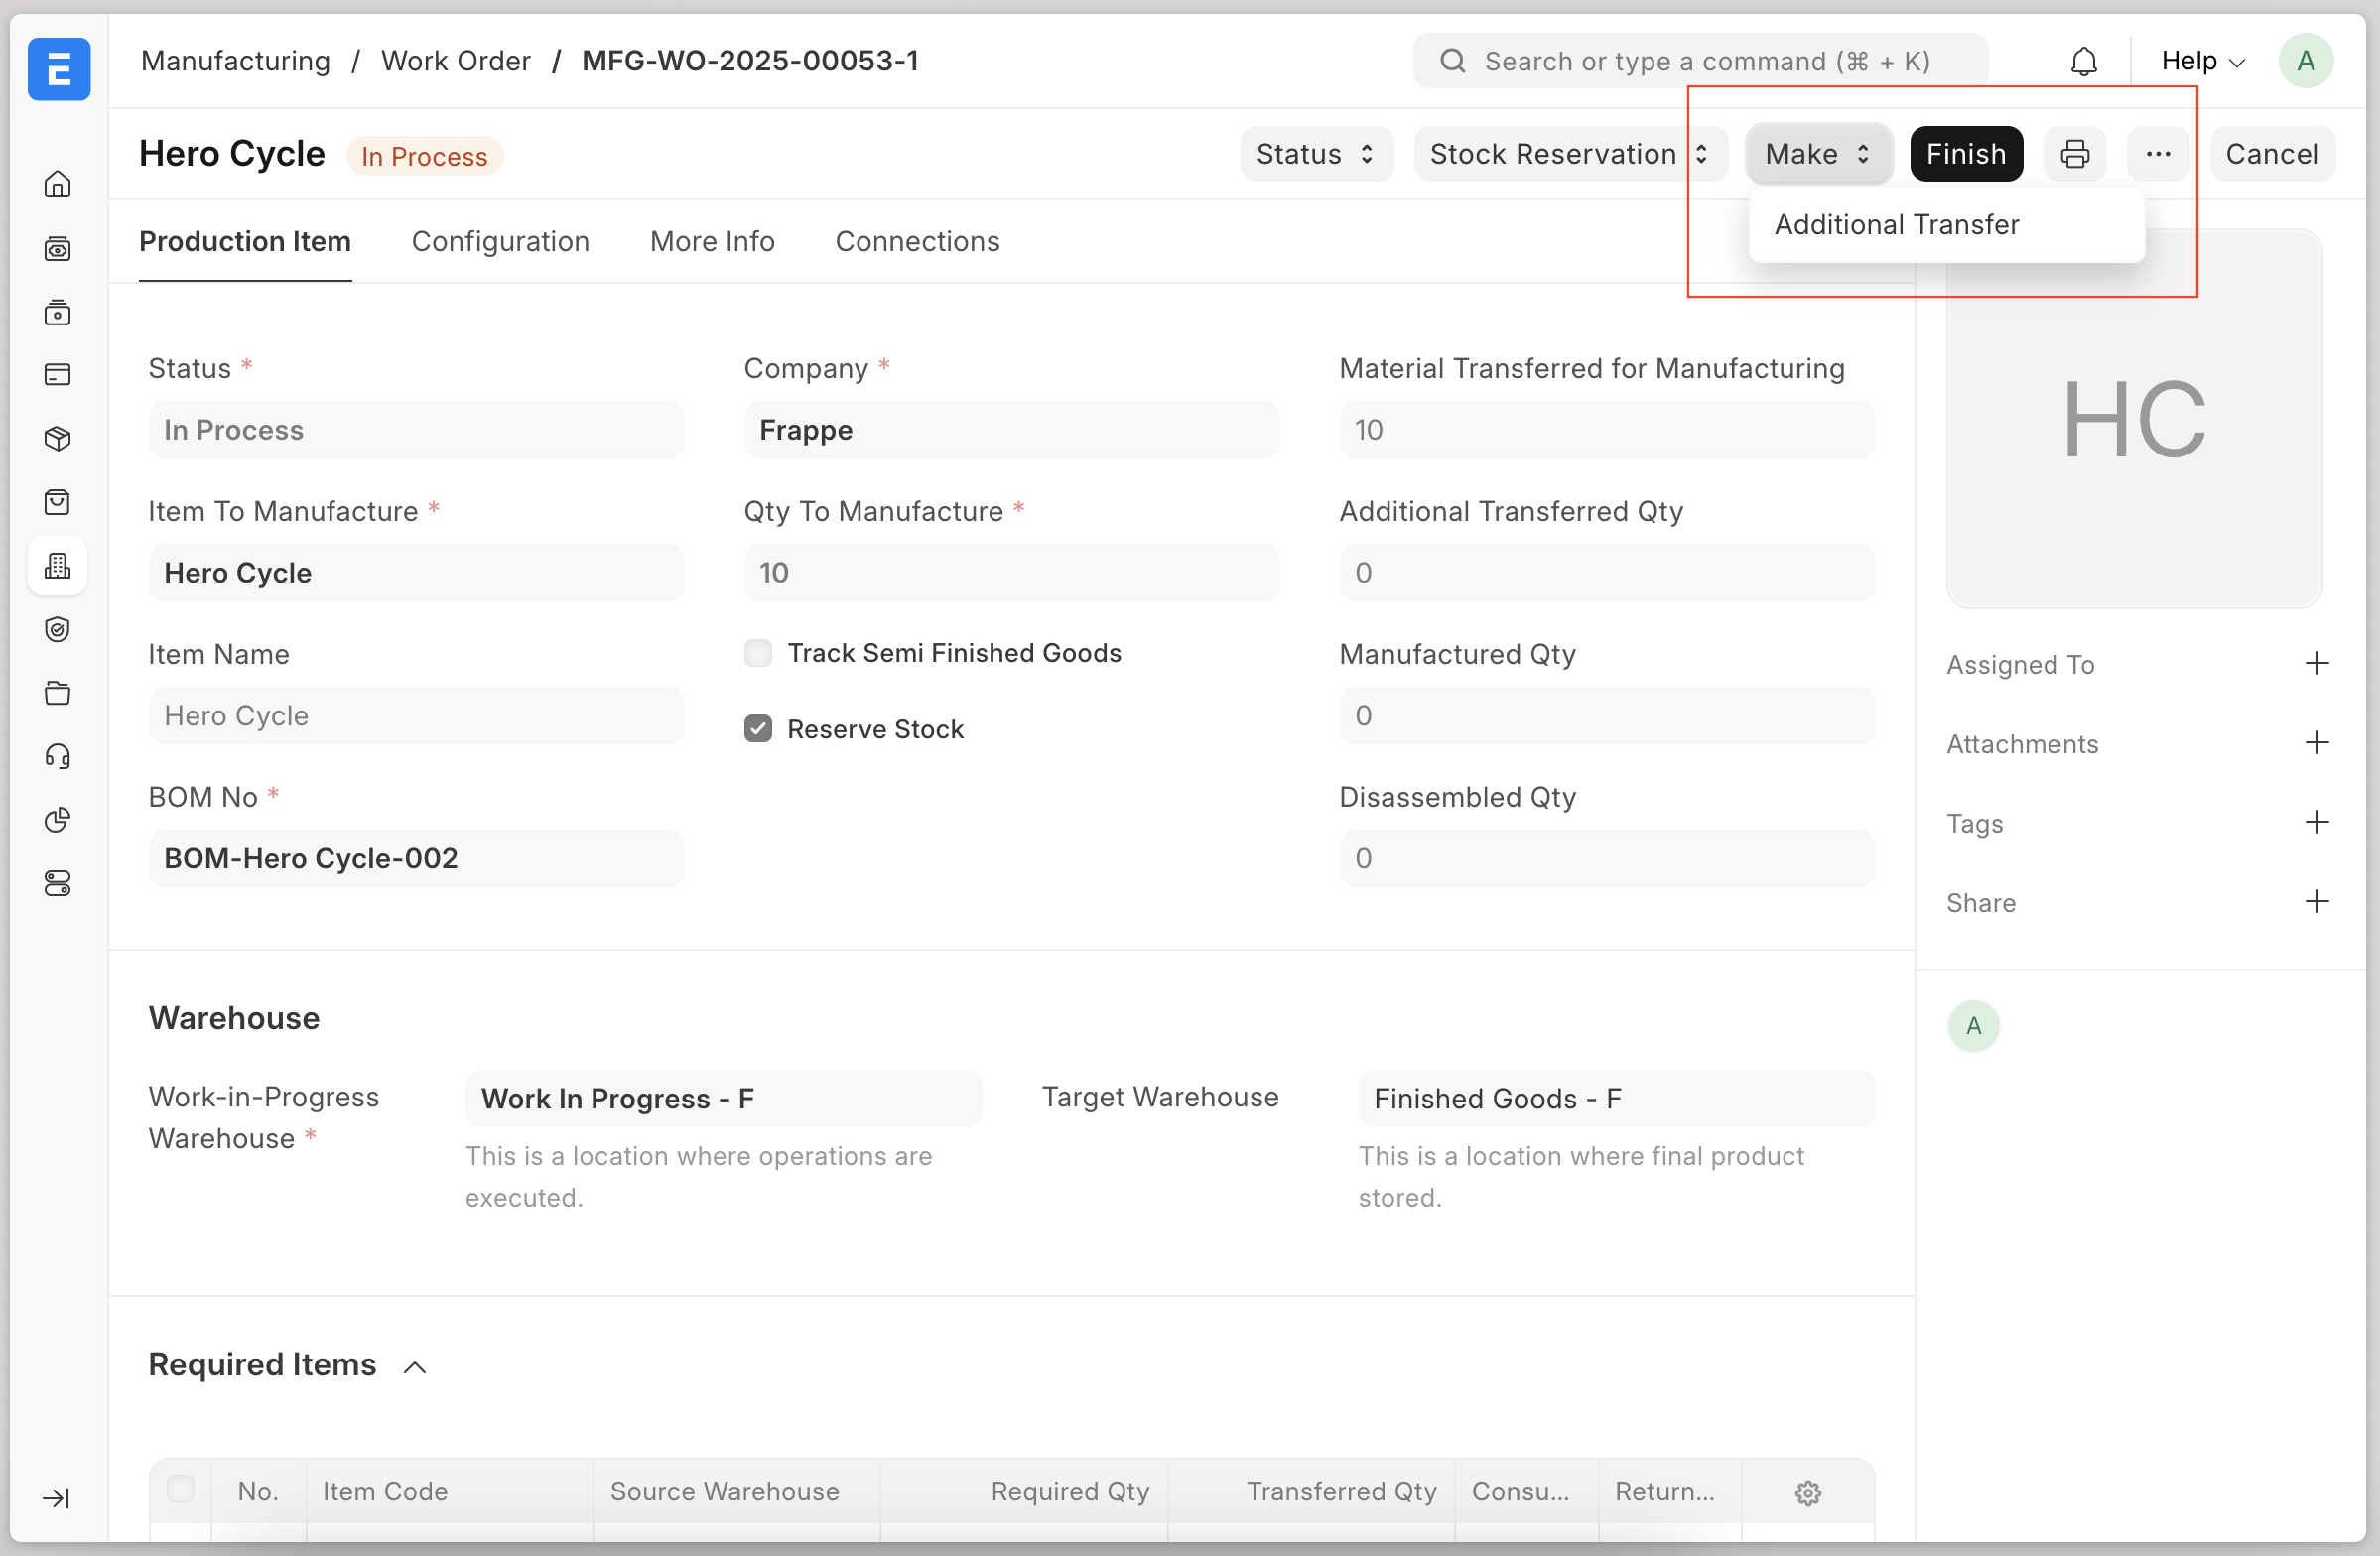Collapse the Required Items section
The image size is (2380, 1556).
[415, 1366]
